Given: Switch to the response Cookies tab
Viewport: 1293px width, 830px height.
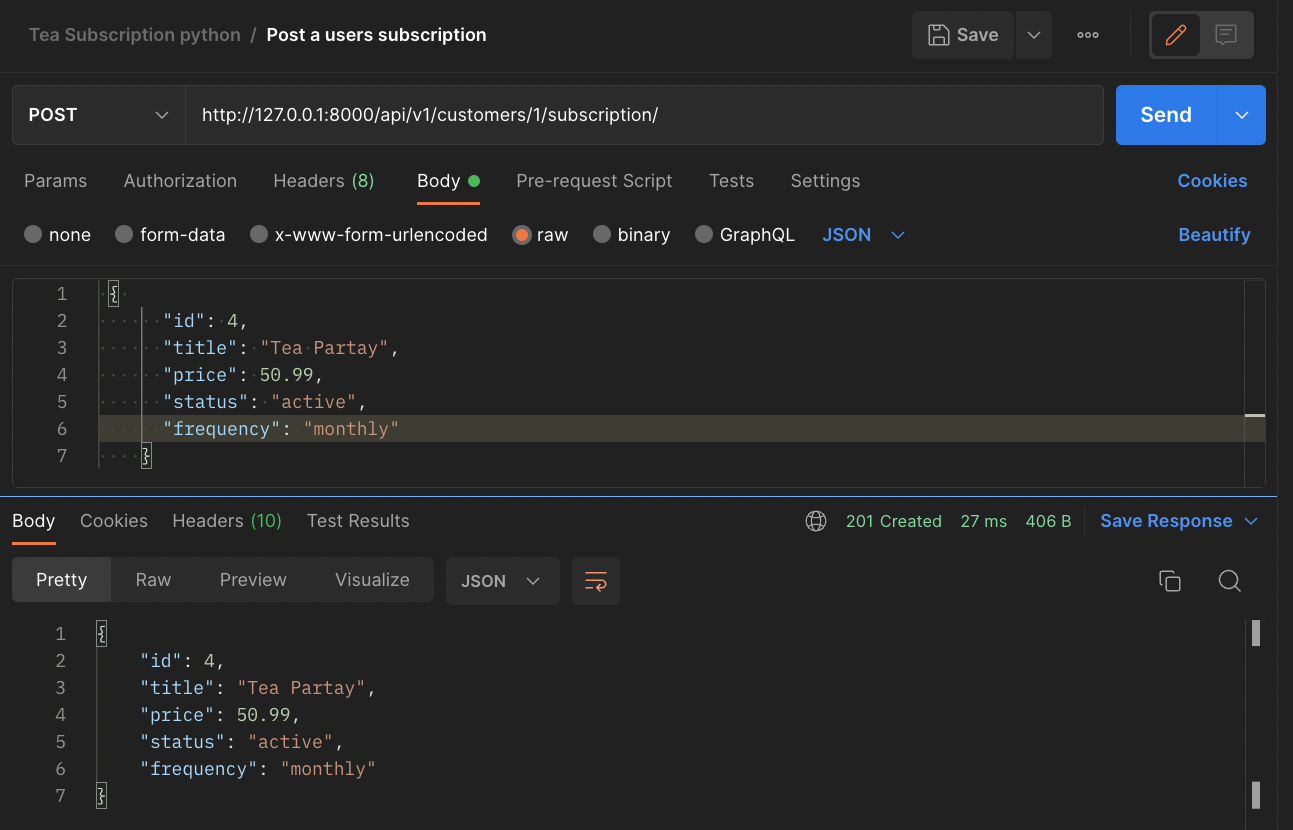Looking at the screenshot, I should [x=114, y=521].
